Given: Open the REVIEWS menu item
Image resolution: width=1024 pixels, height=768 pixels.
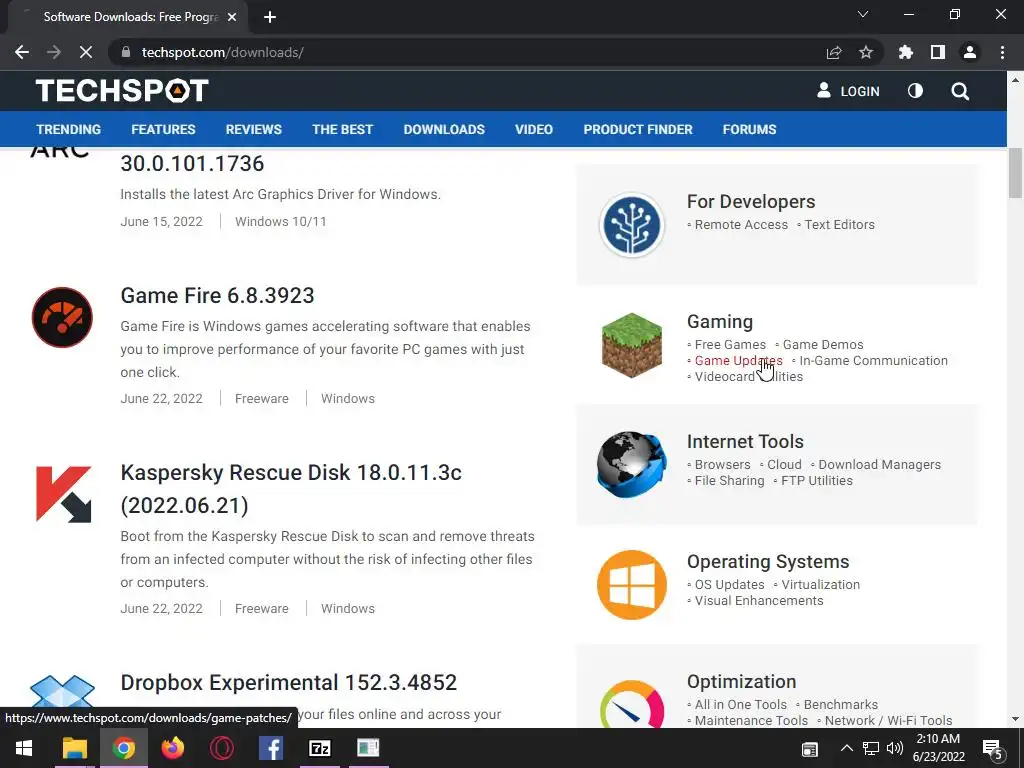Looking at the screenshot, I should pyautogui.click(x=254, y=129).
